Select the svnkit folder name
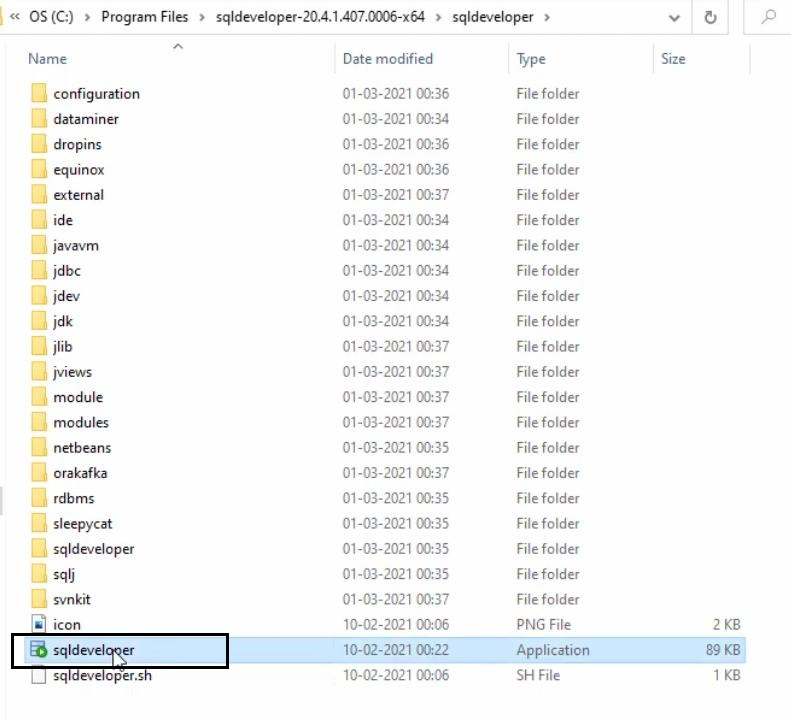Image resolution: width=791 pixels, height=720 pixels. pos(72,599)
